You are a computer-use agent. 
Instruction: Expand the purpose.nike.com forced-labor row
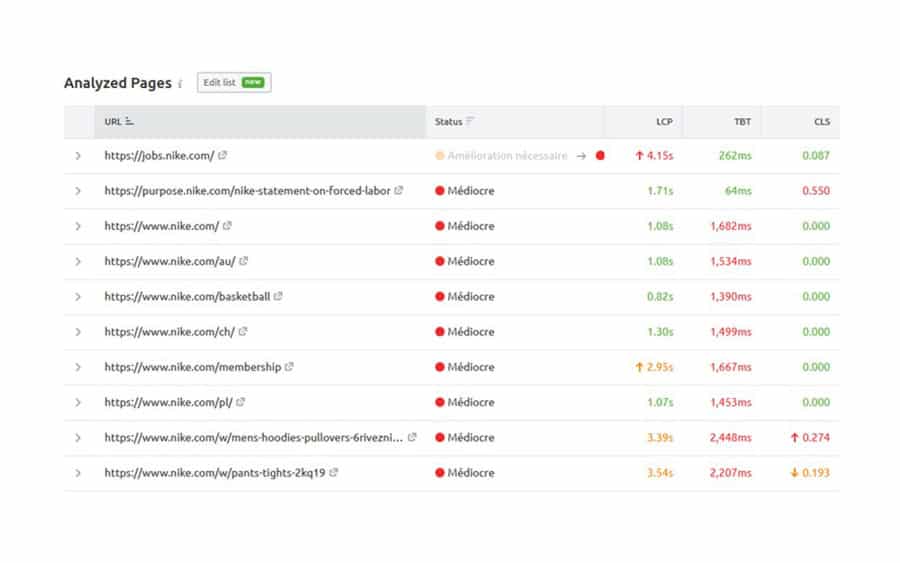click(78, 191)
